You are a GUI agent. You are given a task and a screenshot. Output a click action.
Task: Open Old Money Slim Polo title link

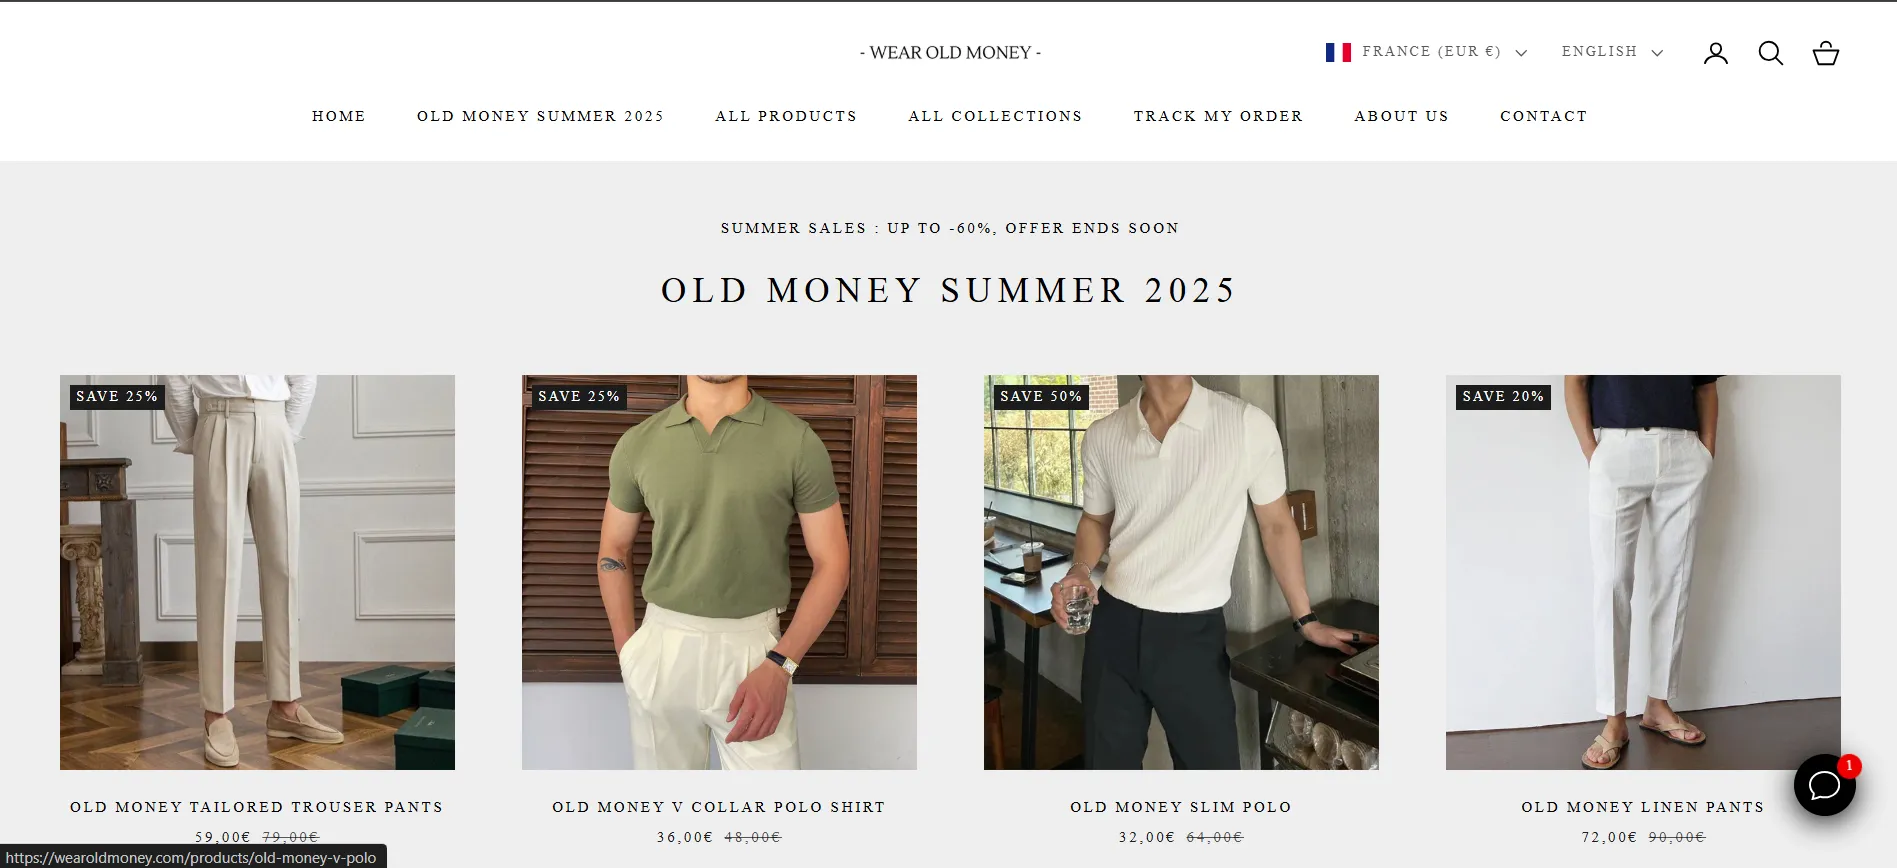point(1181,807)
